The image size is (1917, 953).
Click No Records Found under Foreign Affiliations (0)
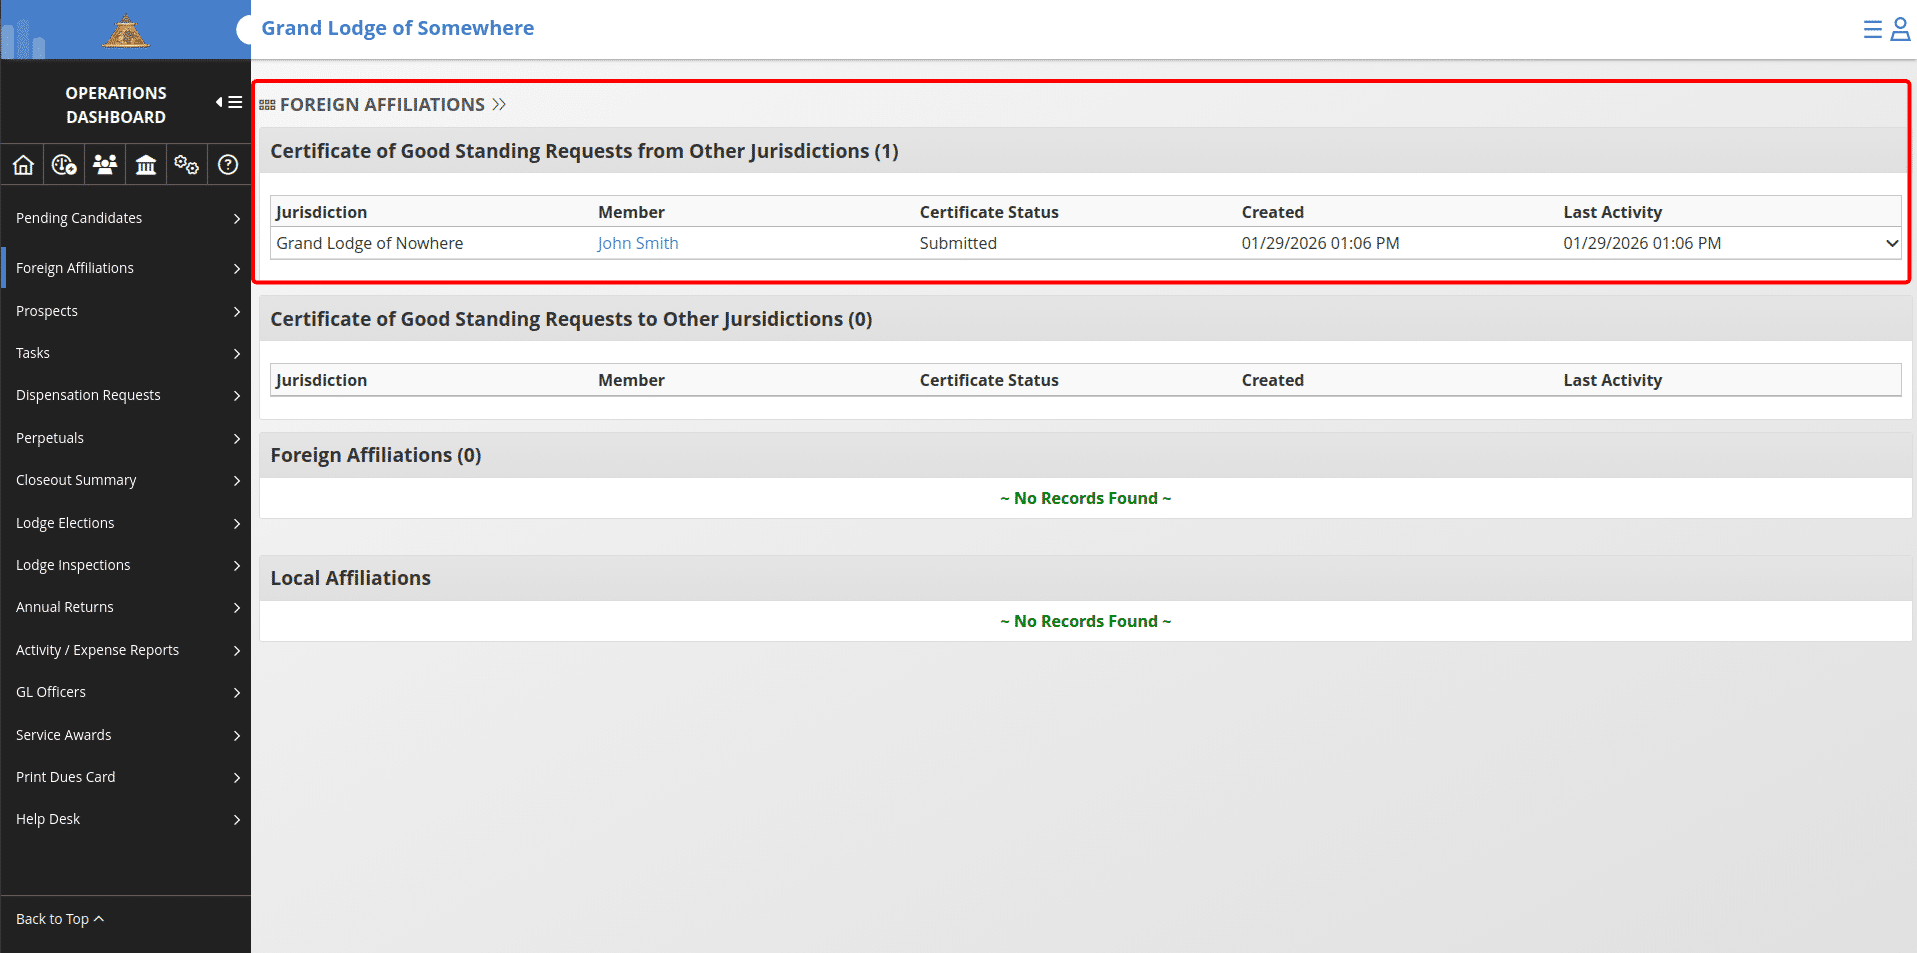pyautogui.click(x=1085, y=498)
